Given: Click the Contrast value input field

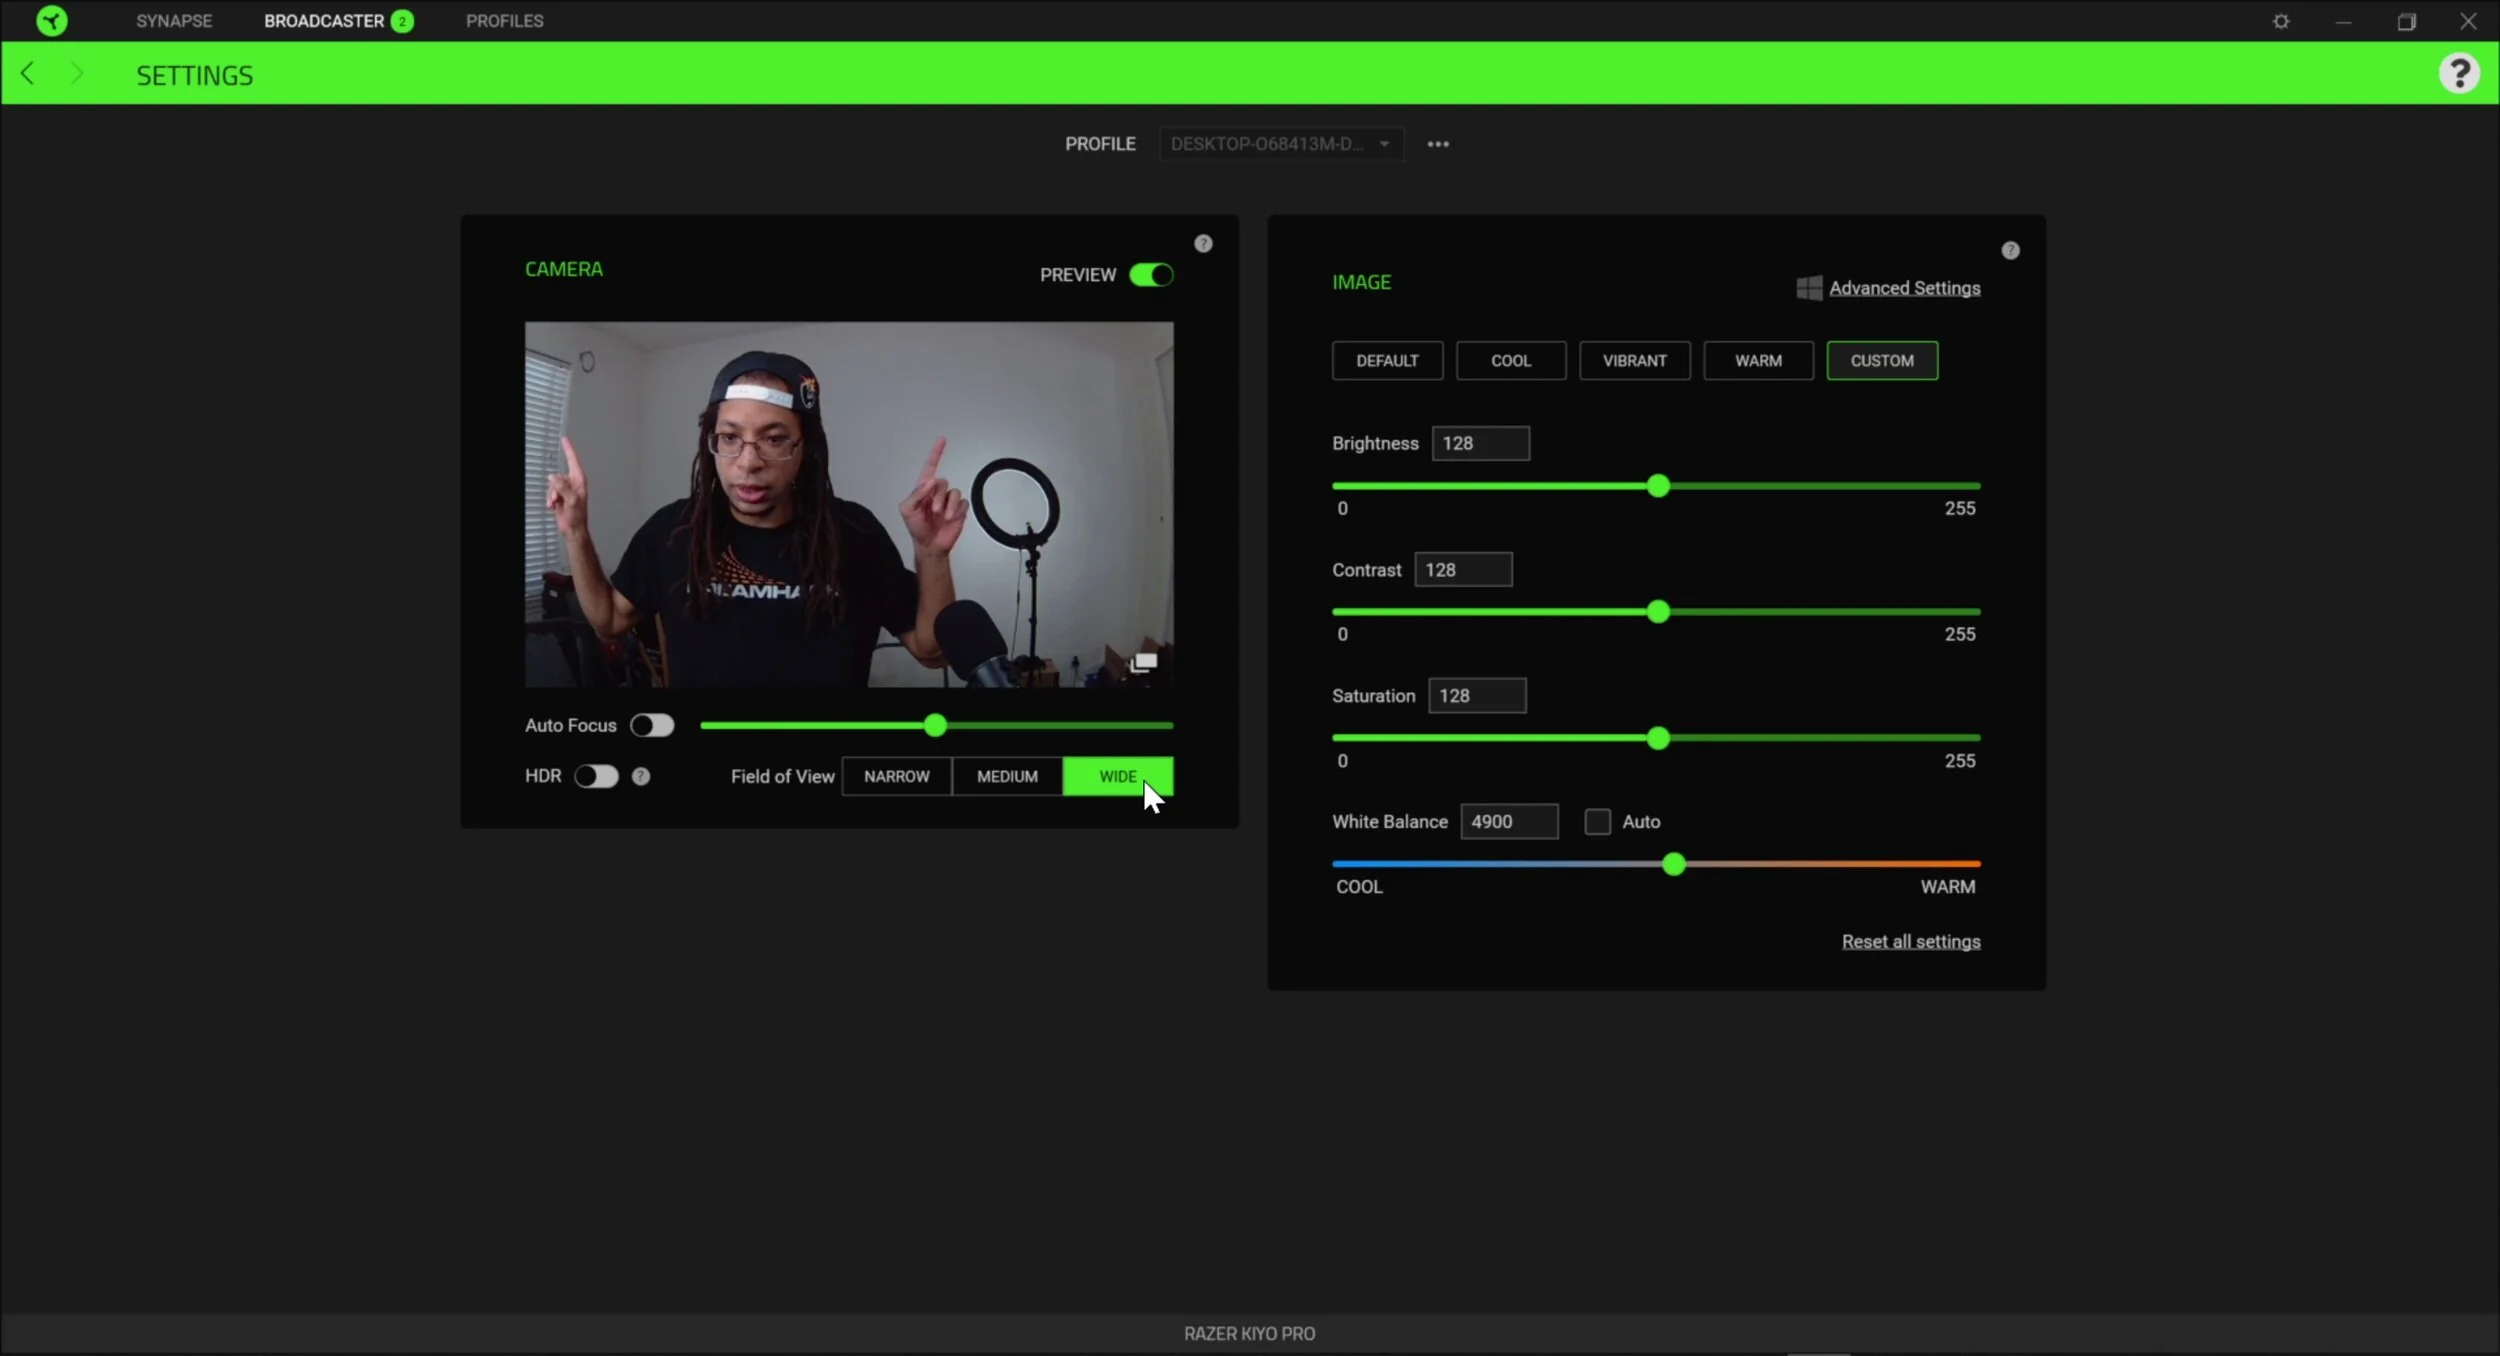Looking at the screenshot, I should [1463, 569].
